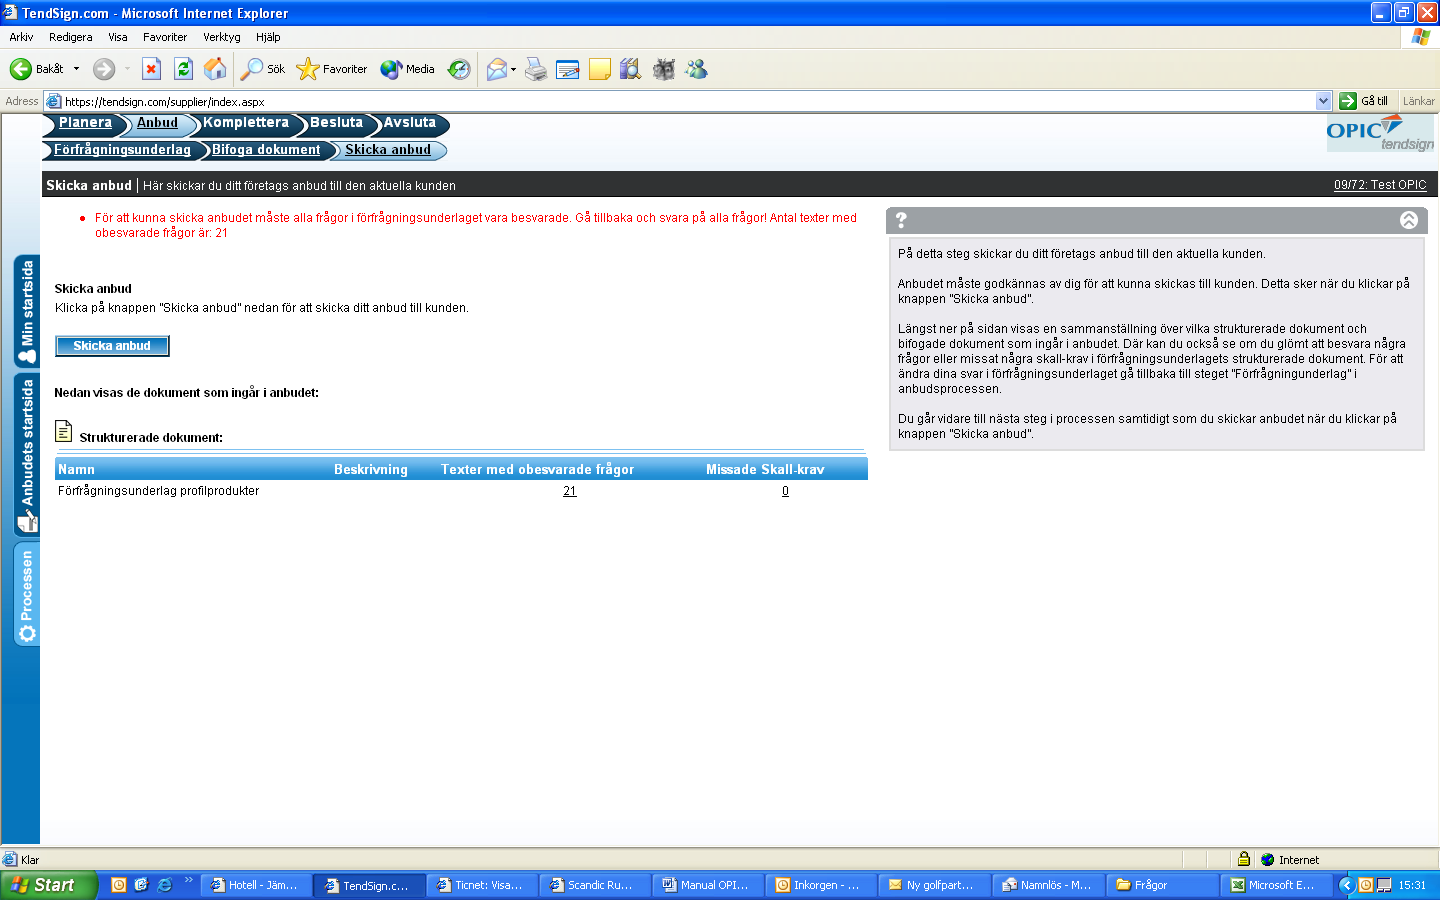Expand the Mail dropdown arrow
Viewport: 1440px width, 900px height.
(514, 69)
